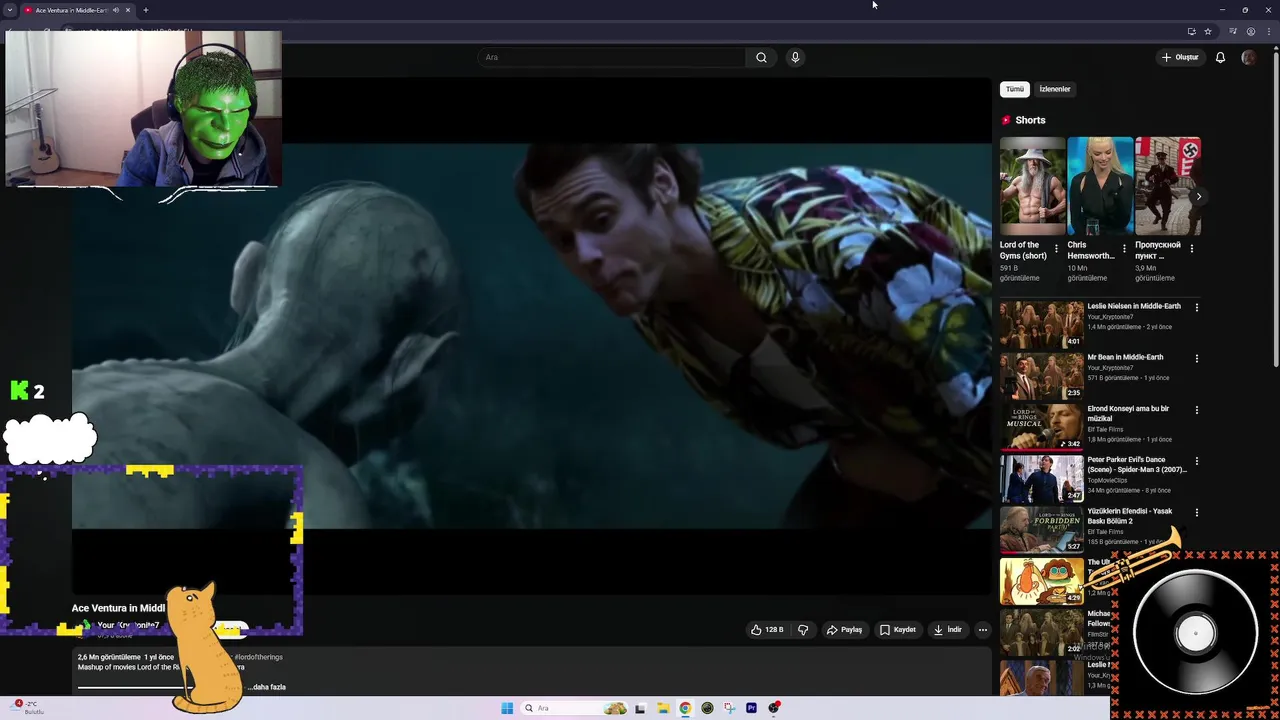Open Elrond Konseyi ama bu bir müzikal title
Viewport: 1280px width, 720px height.
(1128, 413)
